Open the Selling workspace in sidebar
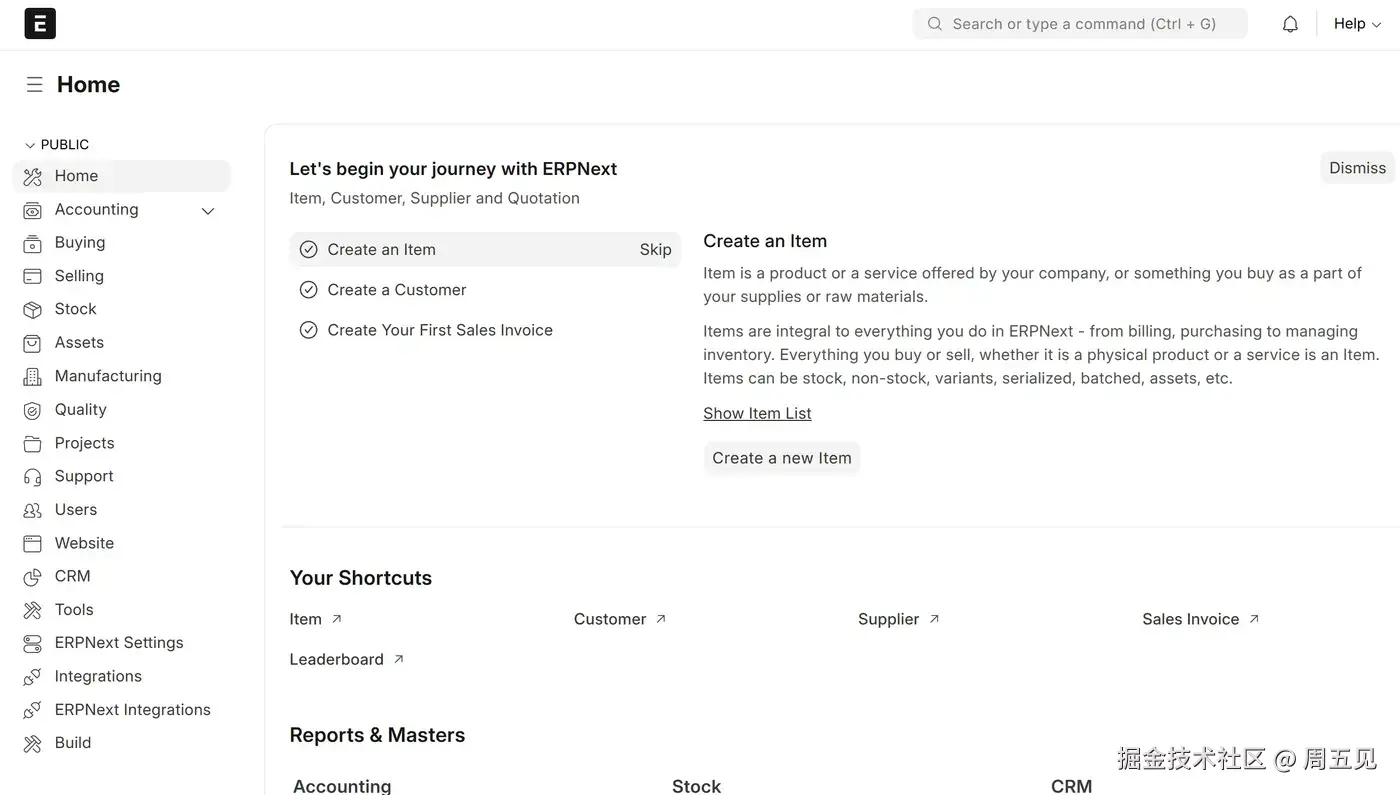The image size is (1400, 795). pyautogui.click(x=79, y=276)
